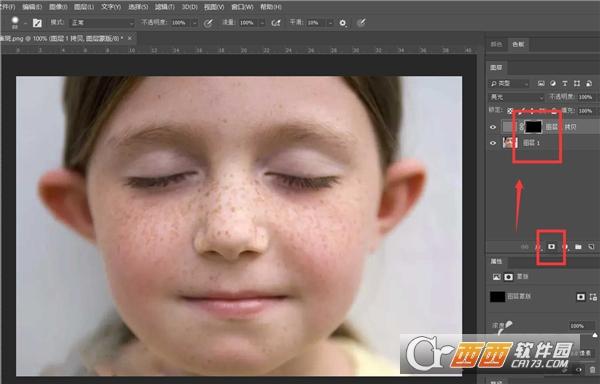
Task: Toggle the brush settings panel icon
Action: point(37,23)
